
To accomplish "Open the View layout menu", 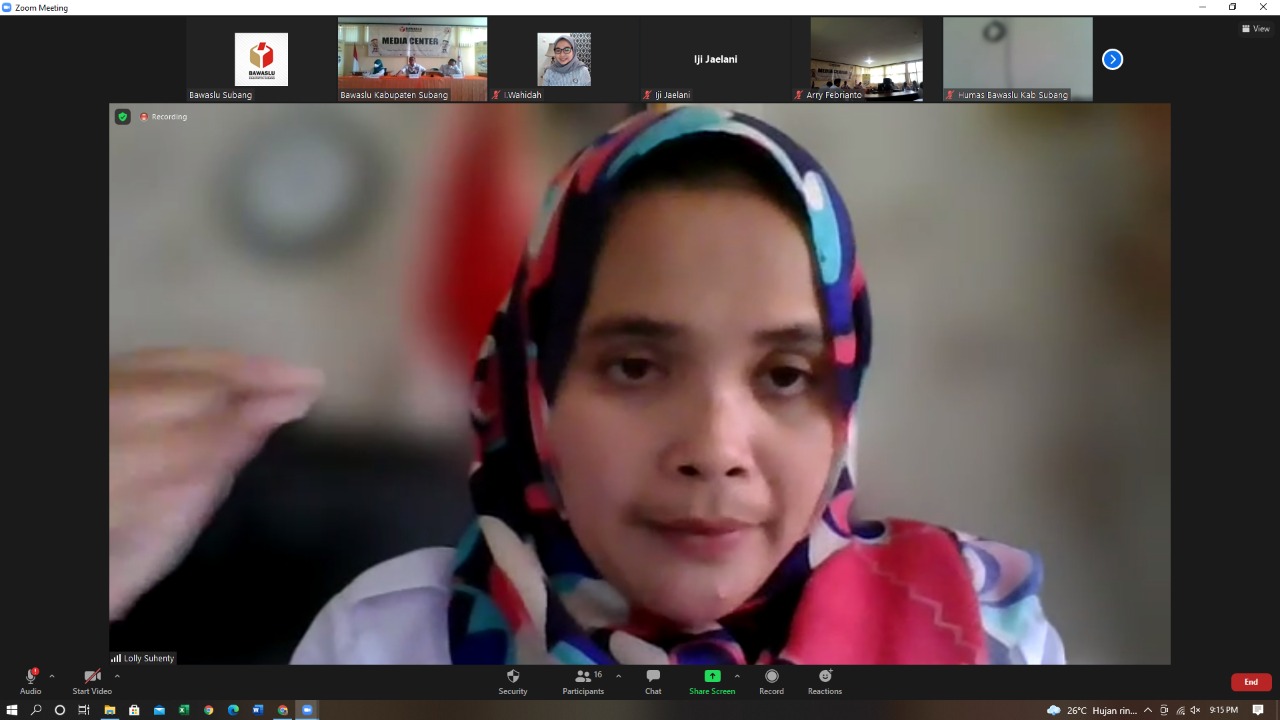I will (1256, 29).
